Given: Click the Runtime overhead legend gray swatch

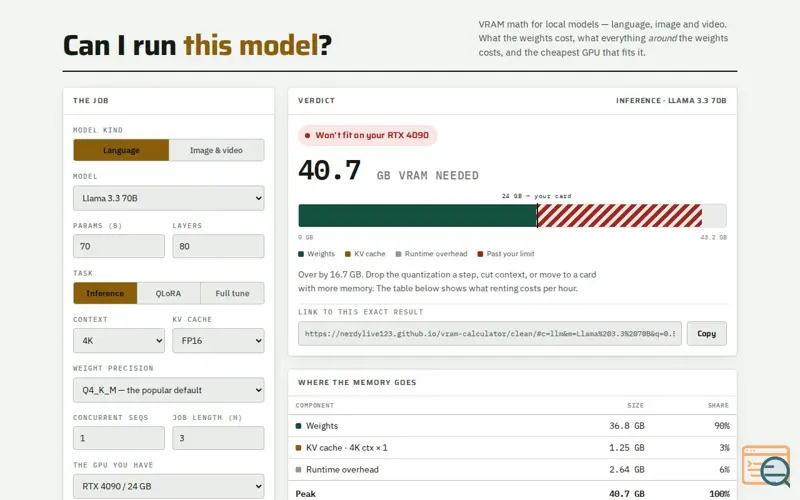Looking at the screenshot, I should 398,254.
